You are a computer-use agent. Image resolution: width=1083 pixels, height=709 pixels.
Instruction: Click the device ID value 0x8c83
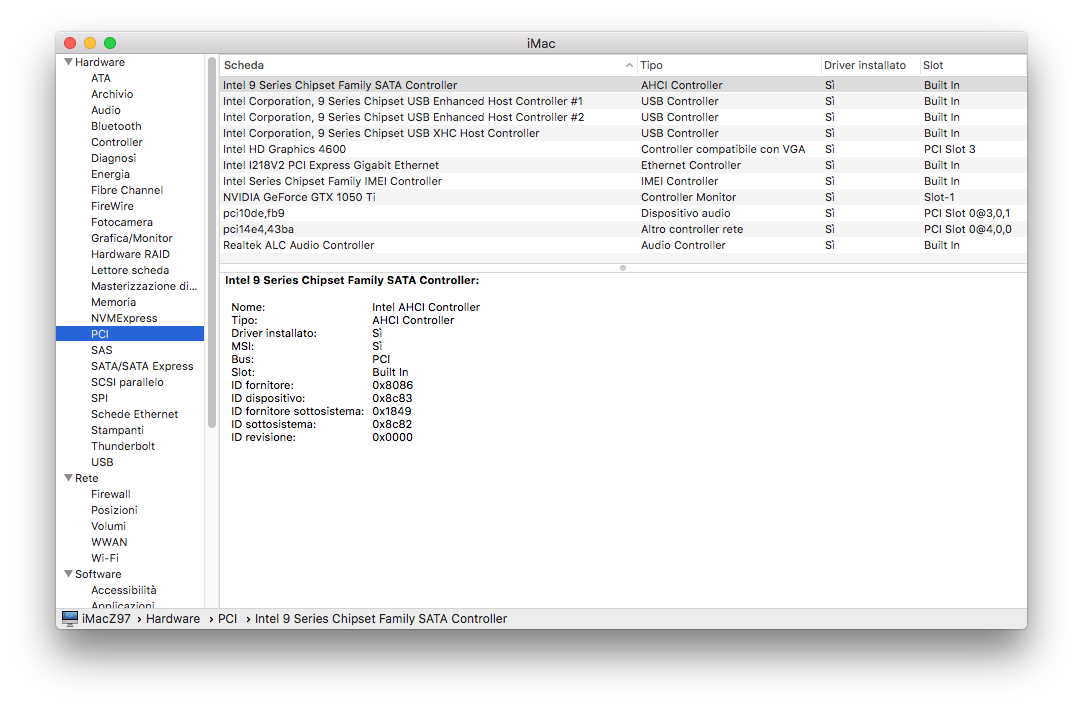click(392, 398)
